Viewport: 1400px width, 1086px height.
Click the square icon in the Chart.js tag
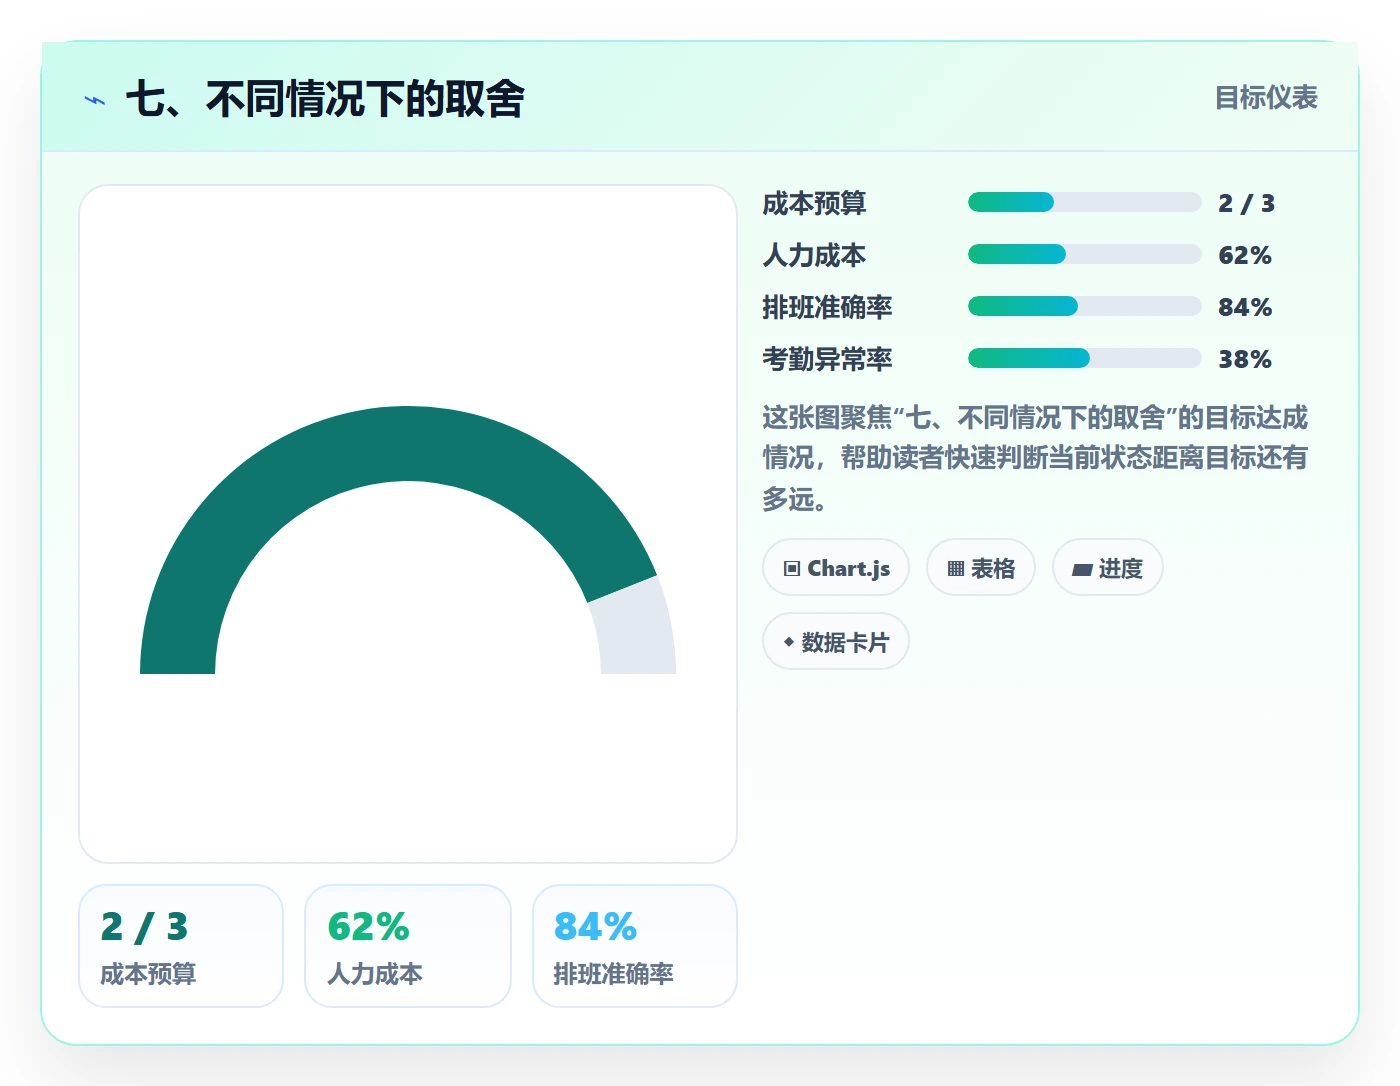point(792,569)
